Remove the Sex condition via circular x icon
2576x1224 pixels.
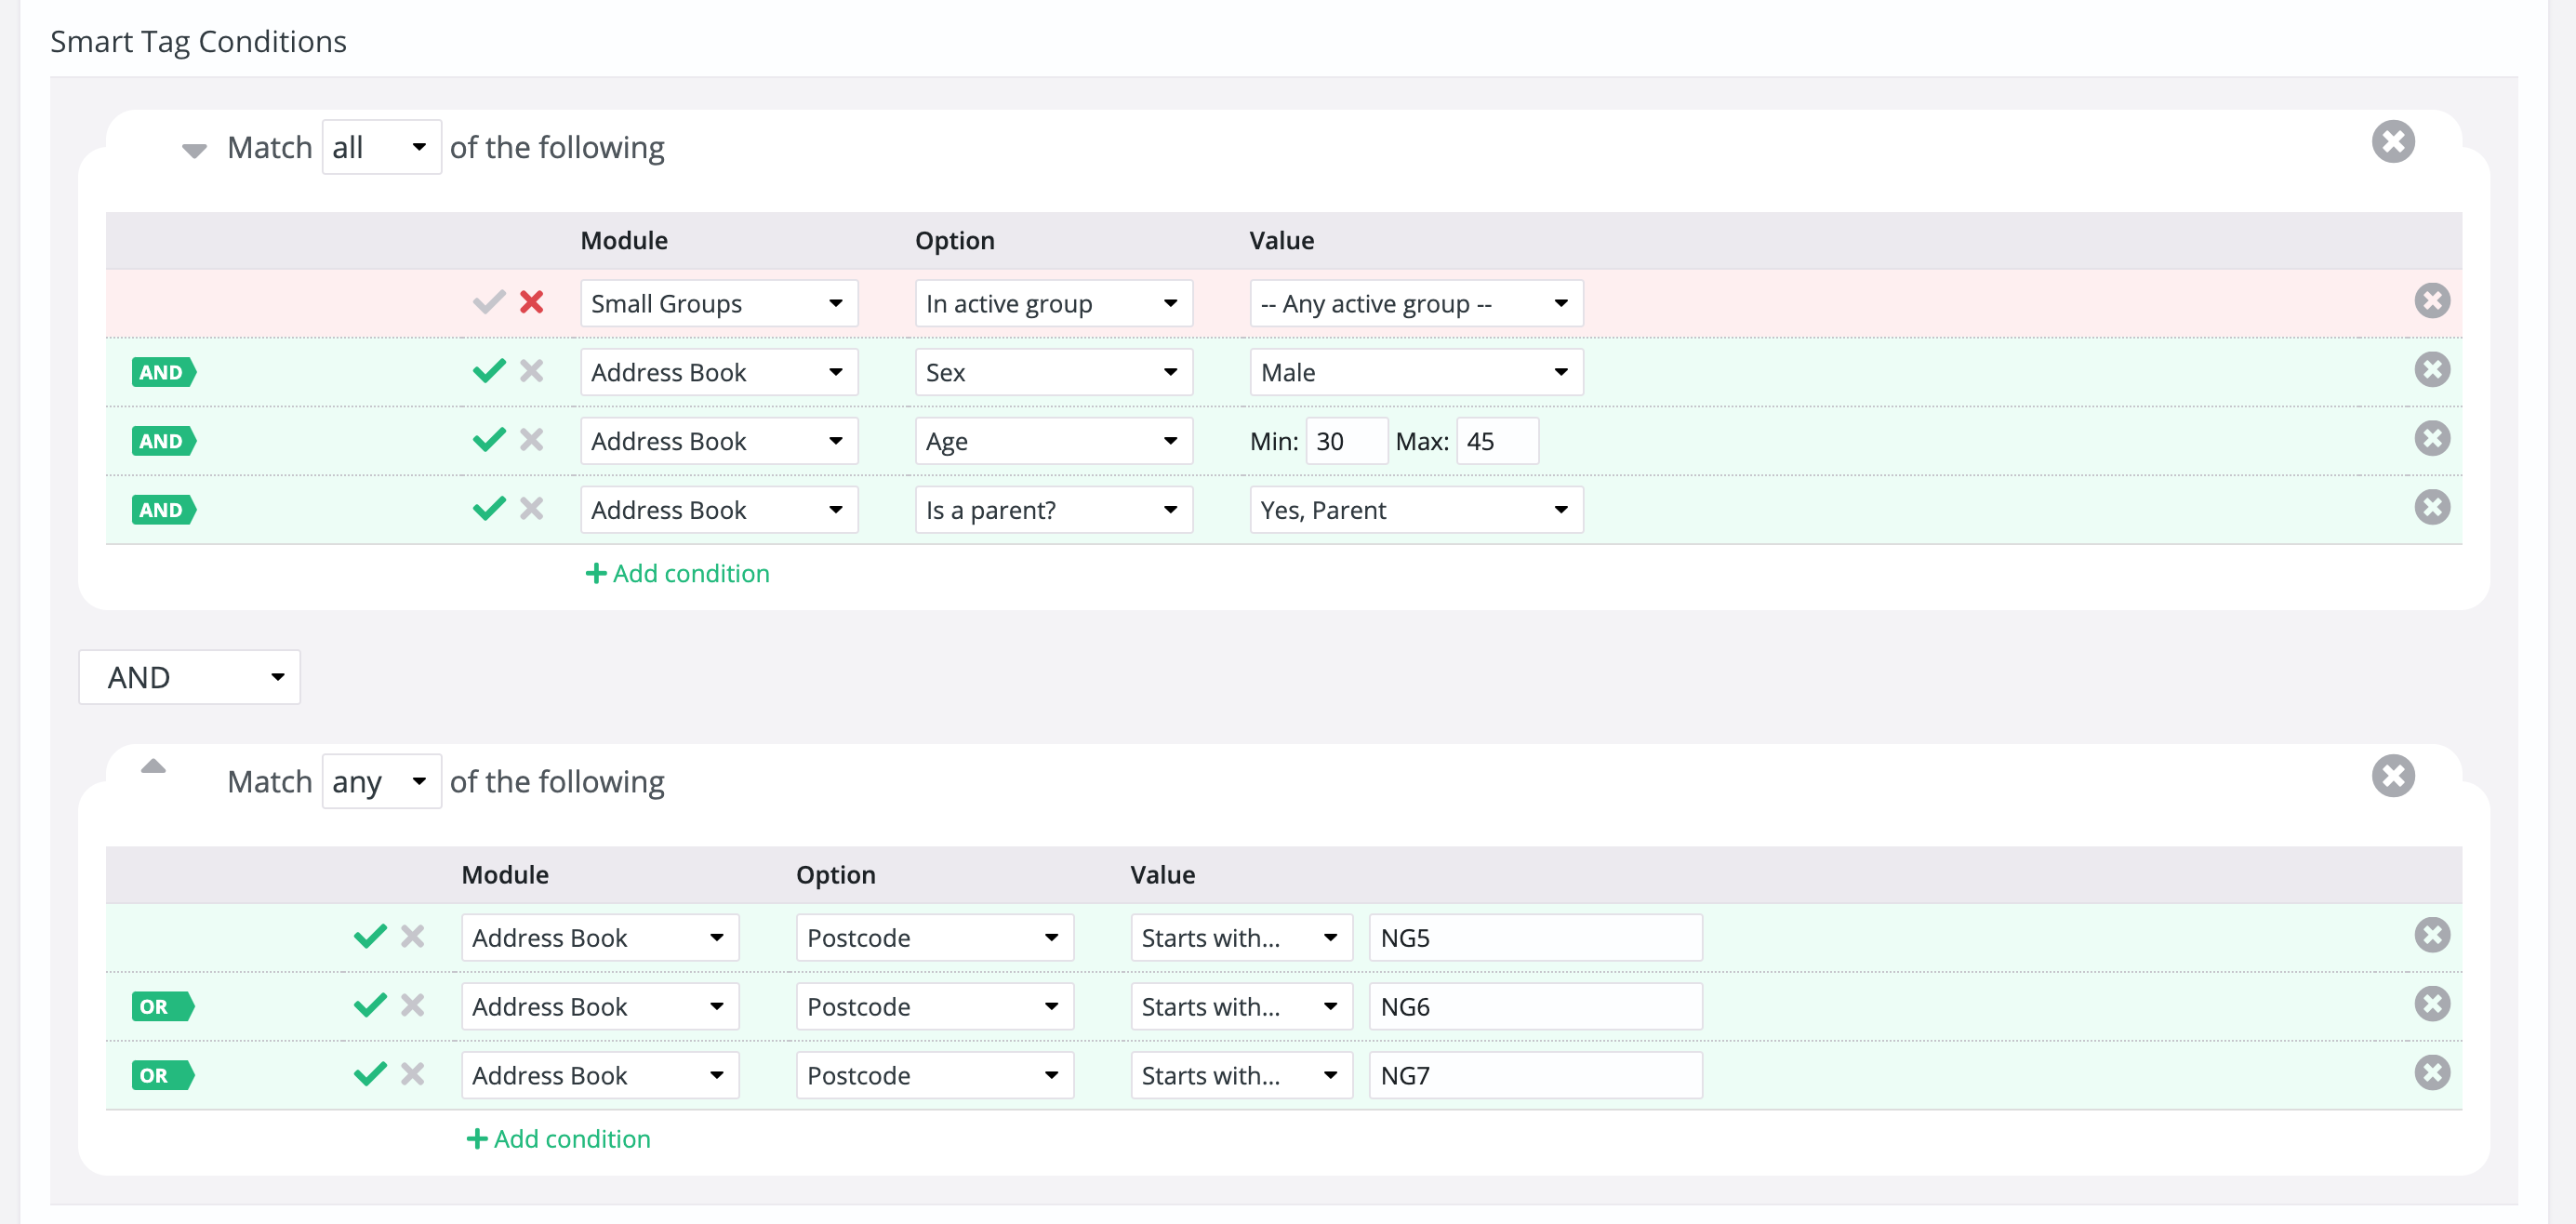pyautogui.click(x=2434, y=369)
